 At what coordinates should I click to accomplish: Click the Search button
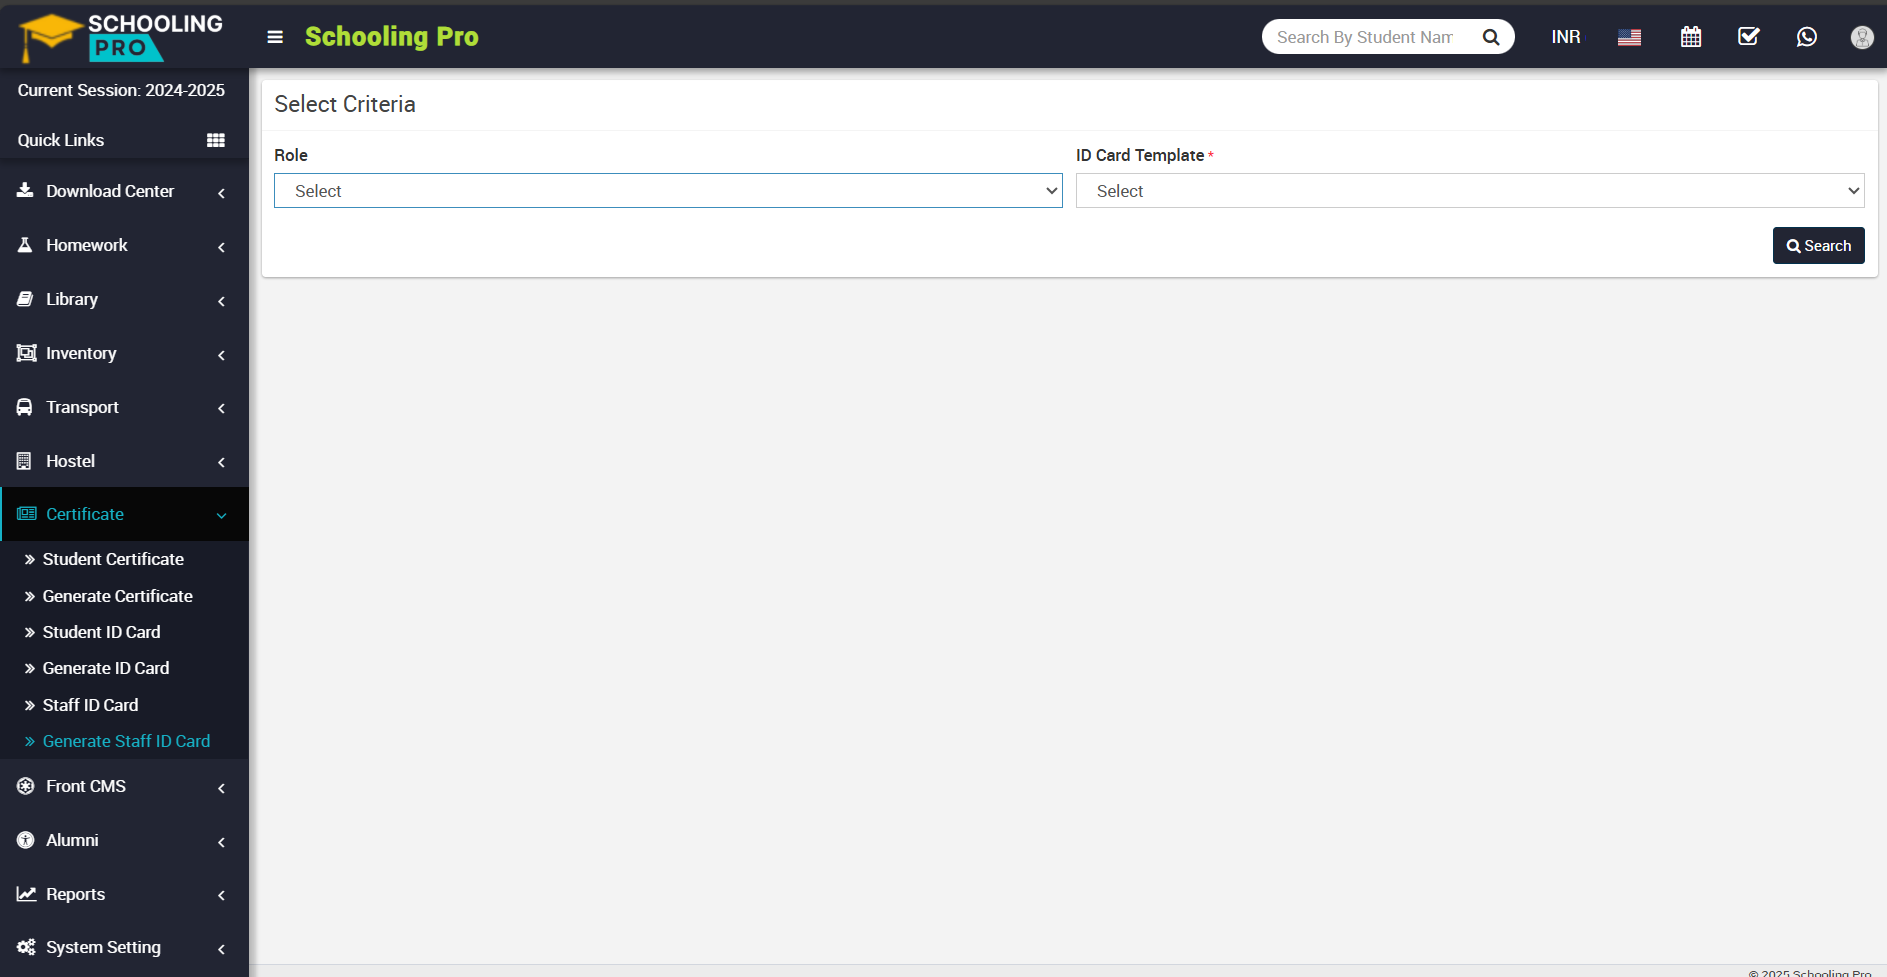click(x=1818, y=245)
